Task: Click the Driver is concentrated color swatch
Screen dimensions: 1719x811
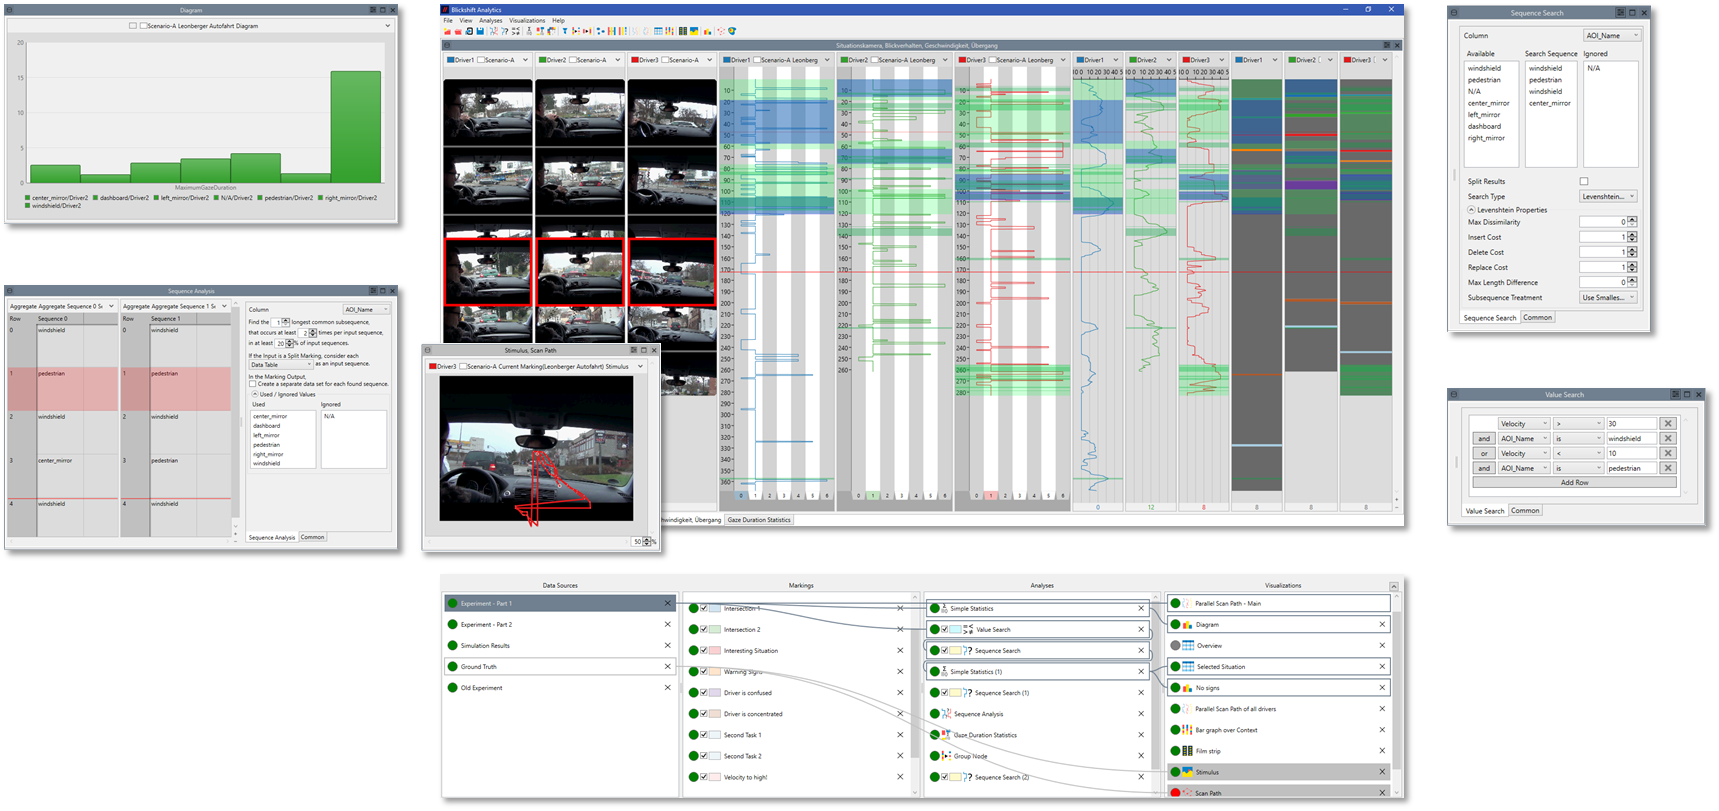Action: click(715, 713)
